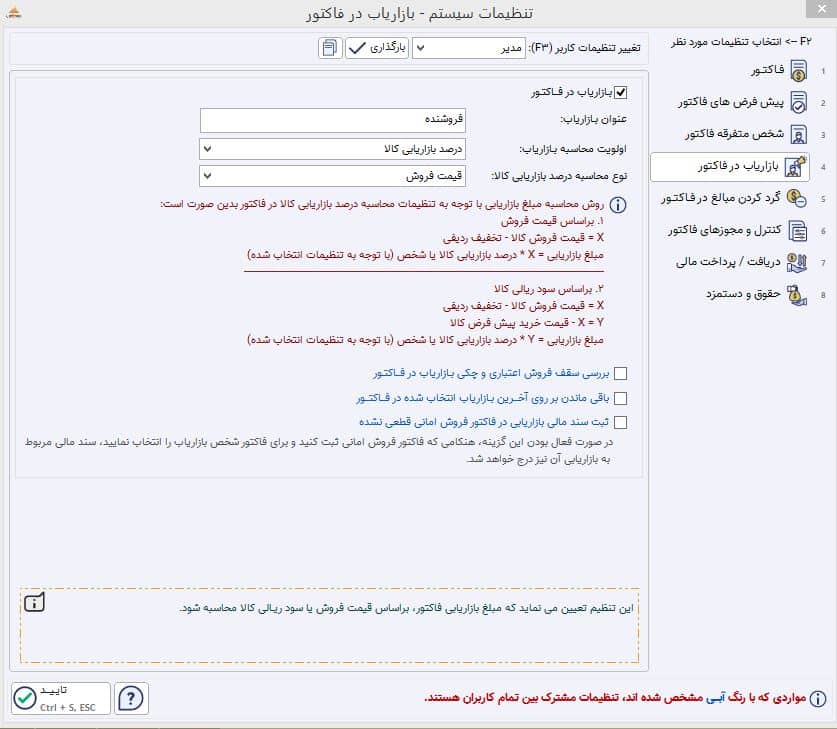
Task: Open کنترل و مجوزهای فاکتور icon
Action: (x=798, y=231)
